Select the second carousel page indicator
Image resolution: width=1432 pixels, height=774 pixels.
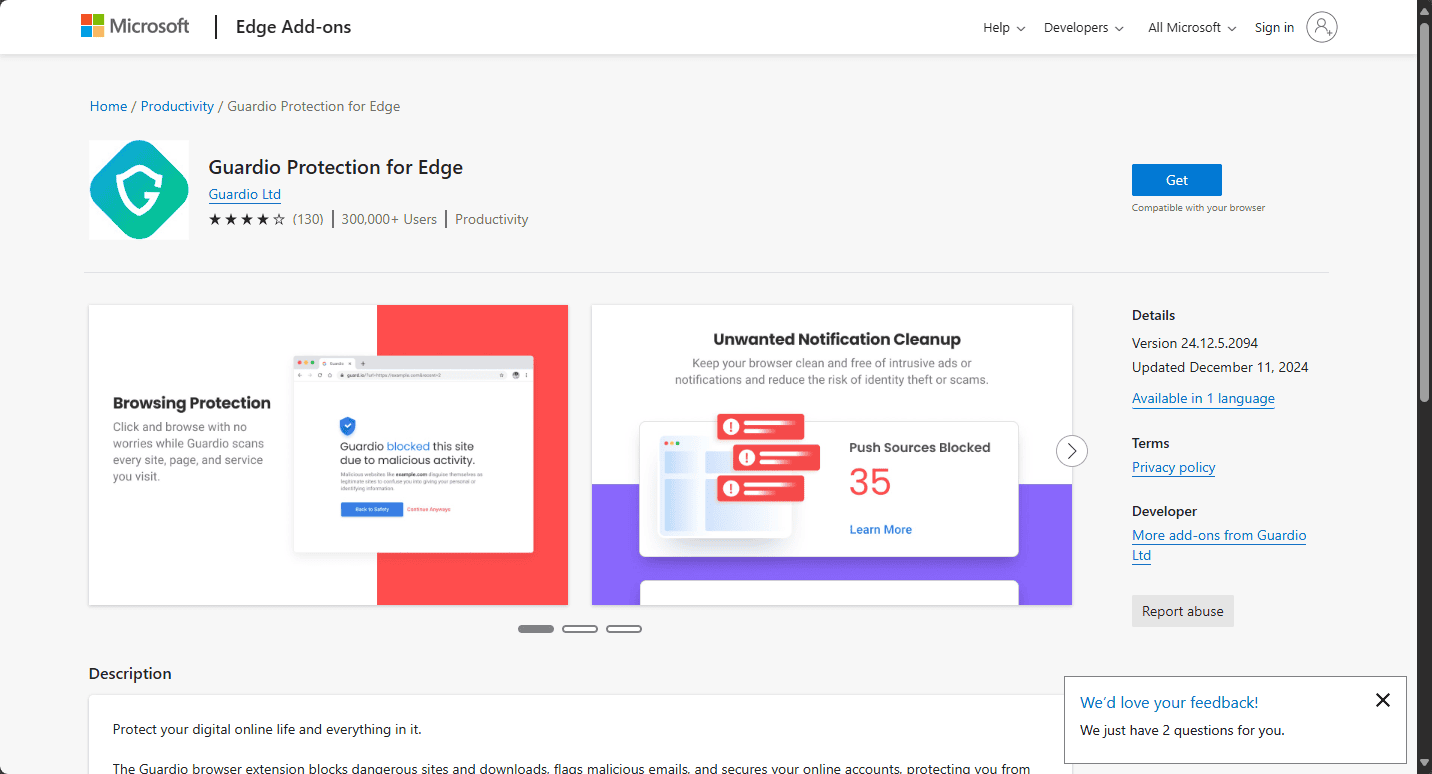pyautogui.click(x=580, y=629)
